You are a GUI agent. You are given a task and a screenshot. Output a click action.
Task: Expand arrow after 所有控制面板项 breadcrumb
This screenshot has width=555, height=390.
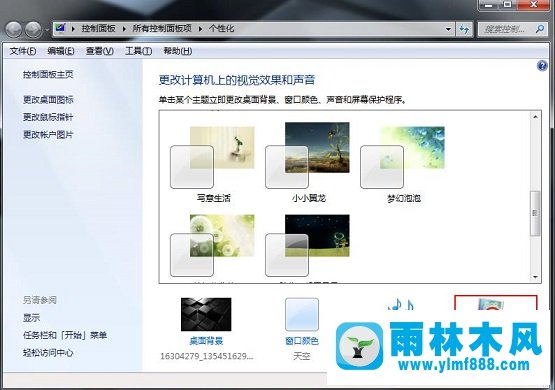(x=200, y=29)
